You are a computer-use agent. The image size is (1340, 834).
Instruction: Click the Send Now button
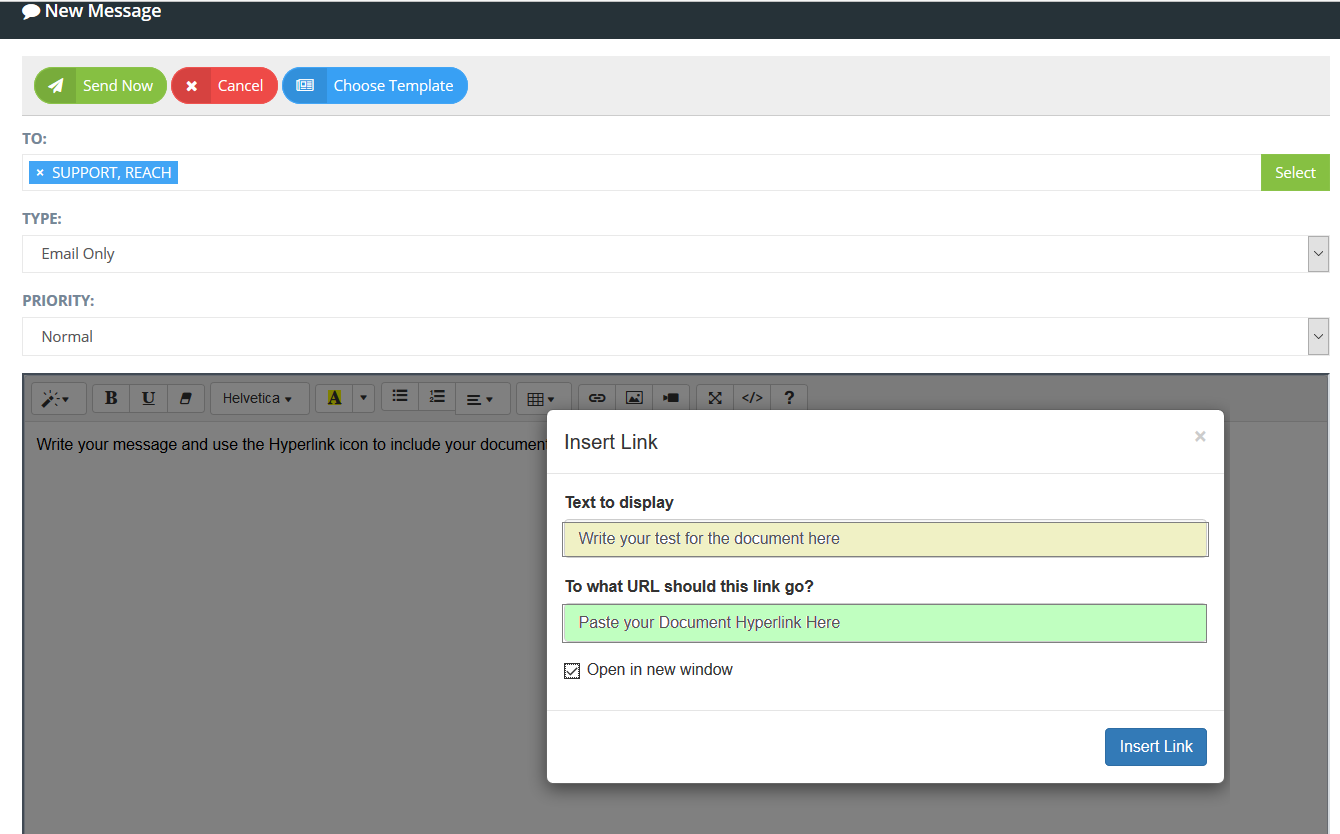[x=100, y=86]
